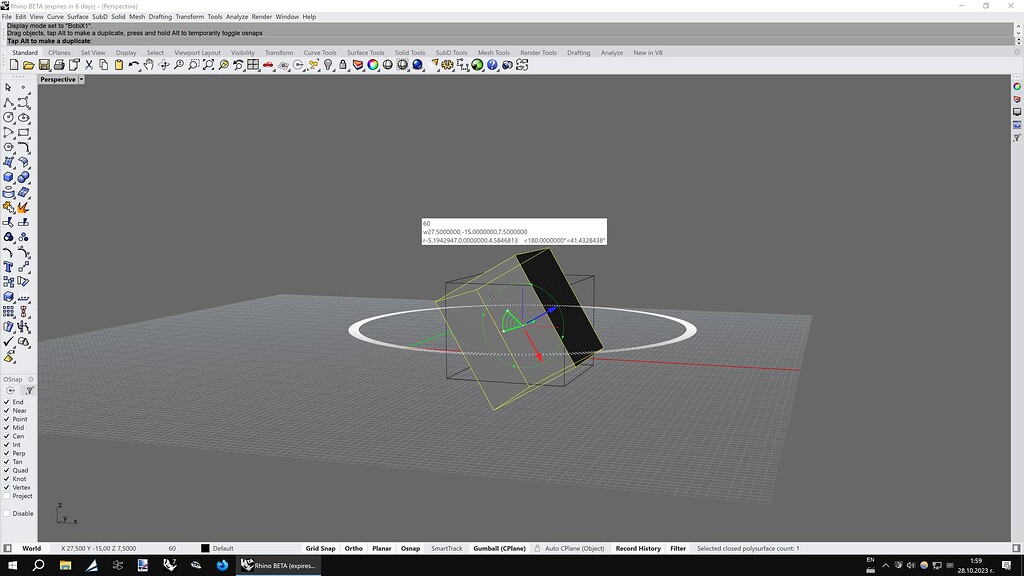1024x576 pixels.
Task: Click the Default layer color swatch
Action: coord(206,548)
